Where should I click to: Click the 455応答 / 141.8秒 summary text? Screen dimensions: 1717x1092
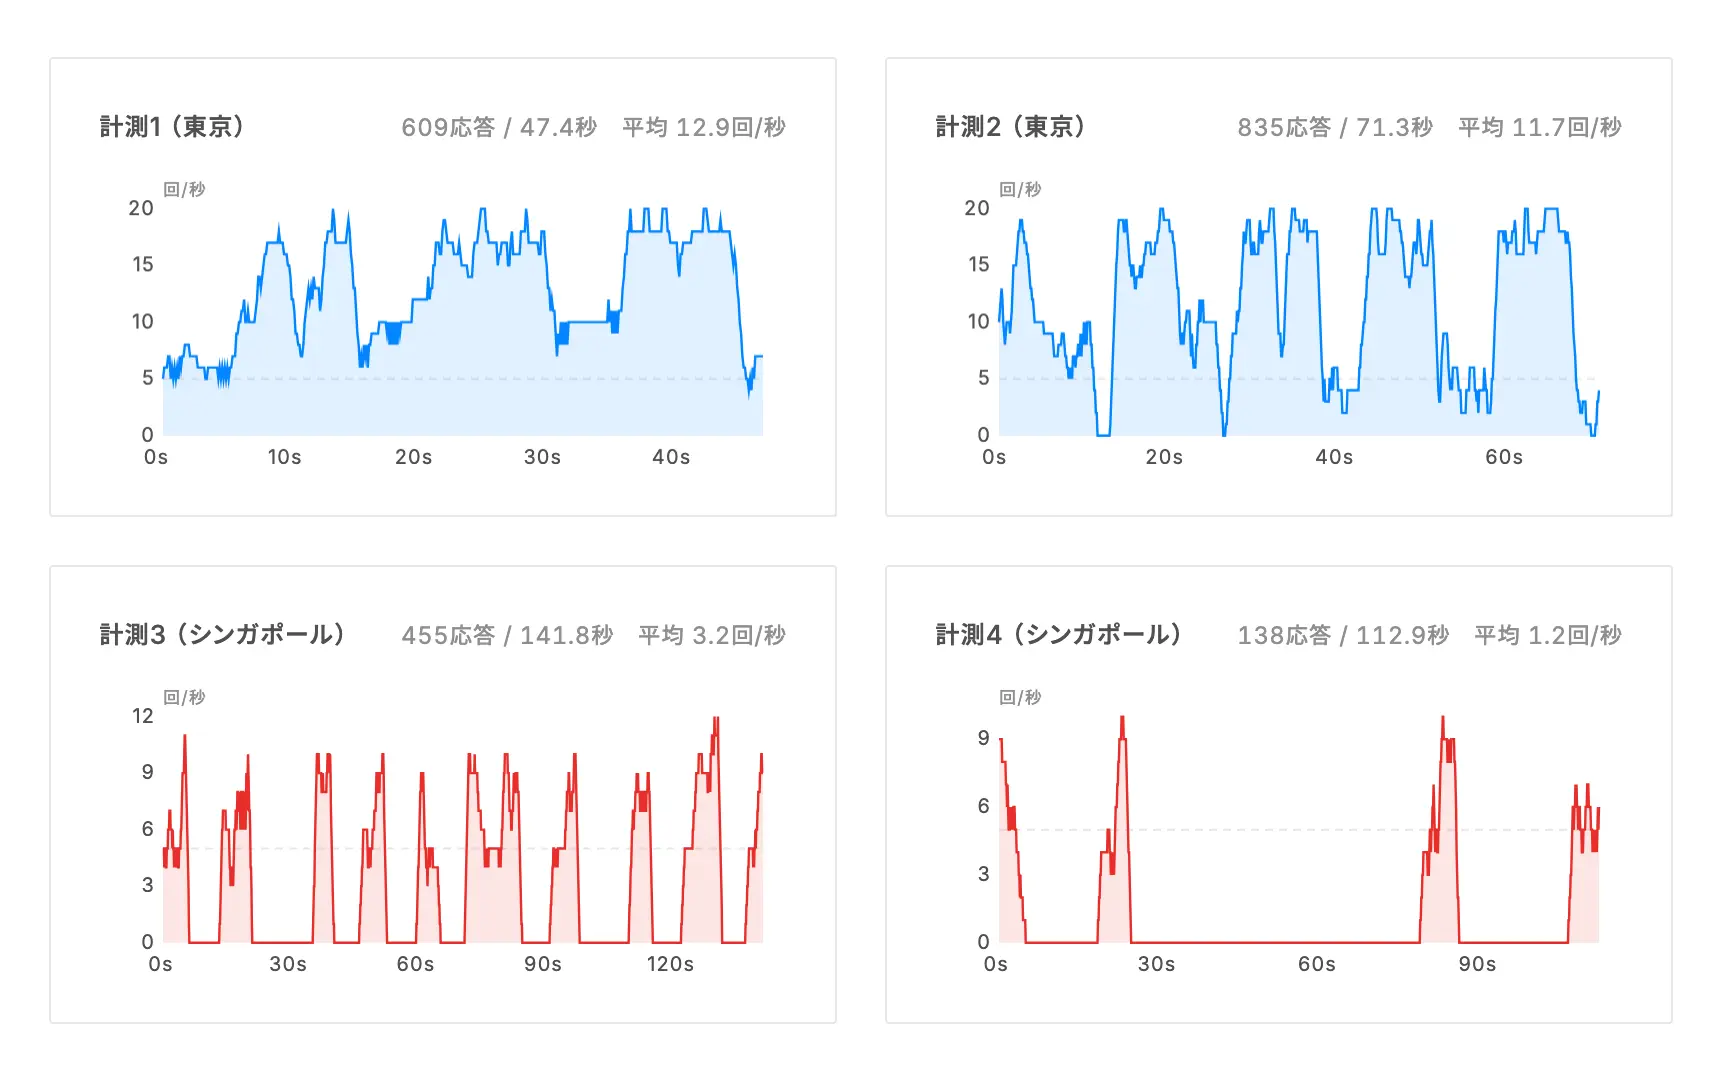pos(507,635)
